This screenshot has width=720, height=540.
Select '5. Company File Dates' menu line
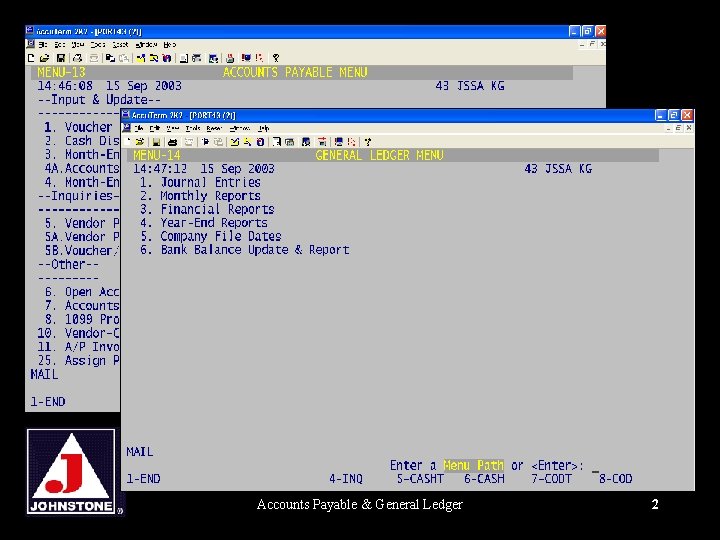tap(211, 236)
